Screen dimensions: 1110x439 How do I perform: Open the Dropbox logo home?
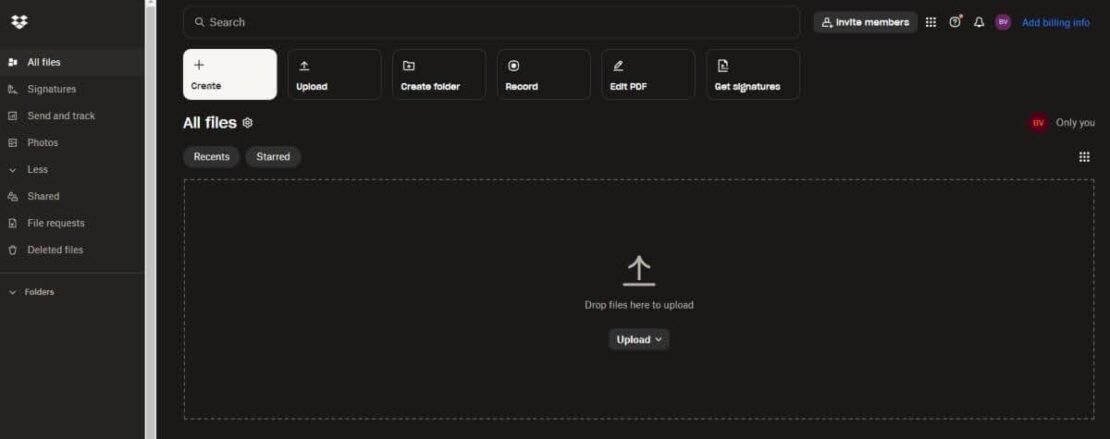coord(19,22)
